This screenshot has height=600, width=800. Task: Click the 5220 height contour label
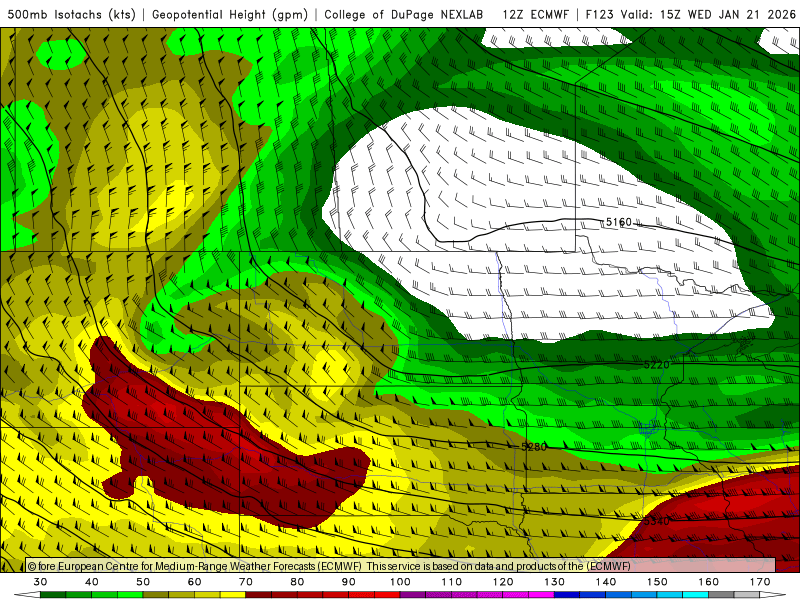click(656, 364)
